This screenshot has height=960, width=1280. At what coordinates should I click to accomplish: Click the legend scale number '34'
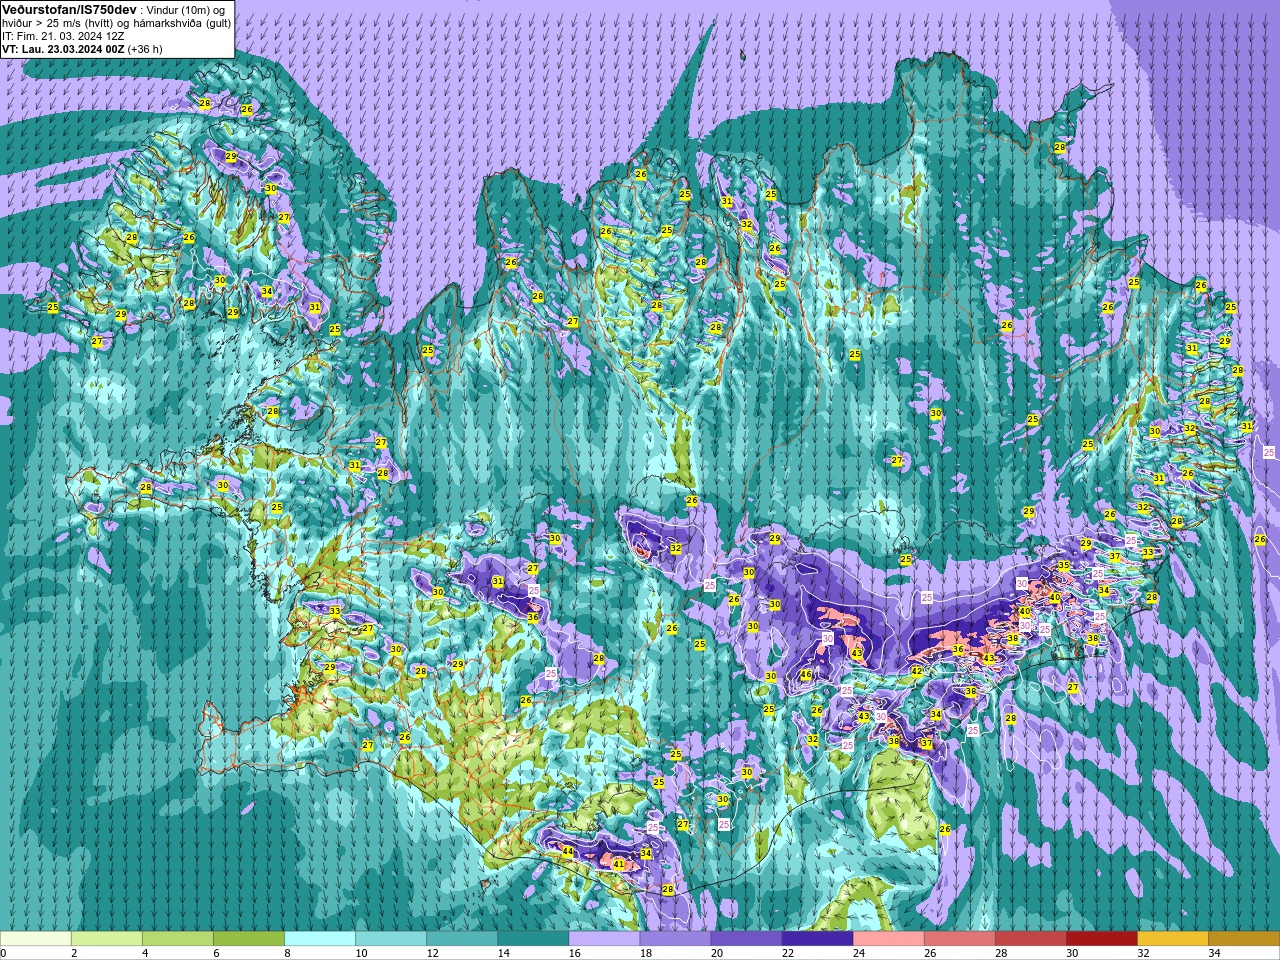coord(1213,953)
